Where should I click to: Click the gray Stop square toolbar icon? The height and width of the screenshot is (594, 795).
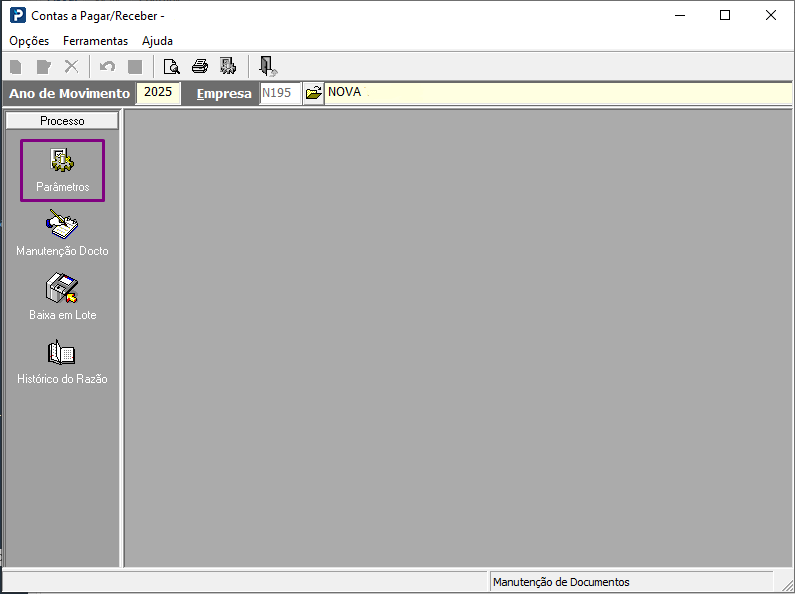pyautogui.click(x=135, y=66)
